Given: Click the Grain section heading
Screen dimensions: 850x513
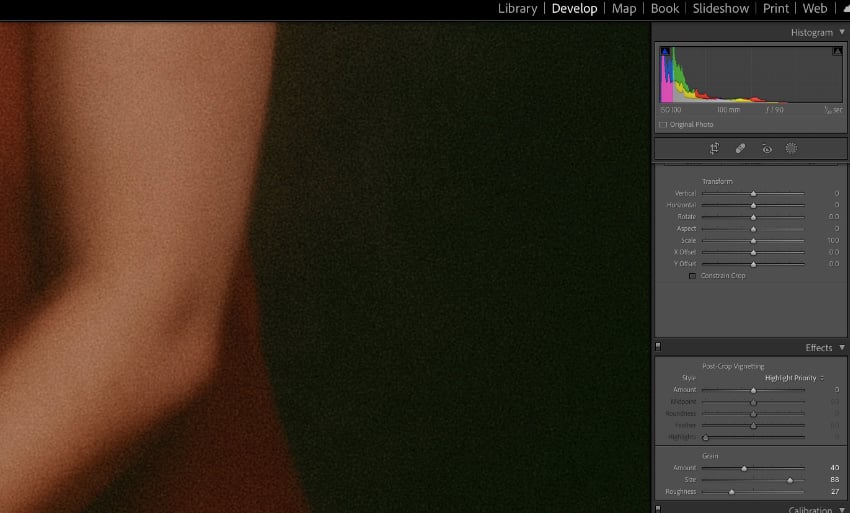Looking at the screenshot, I should 710,456.
